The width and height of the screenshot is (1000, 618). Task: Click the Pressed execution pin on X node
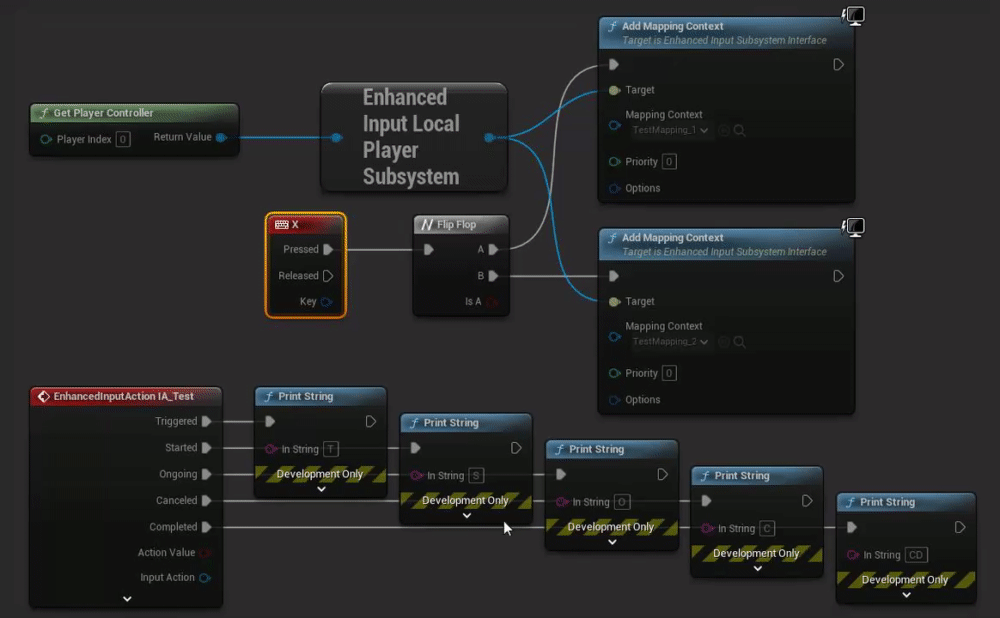pyautogui.click(x=328, y=249)
